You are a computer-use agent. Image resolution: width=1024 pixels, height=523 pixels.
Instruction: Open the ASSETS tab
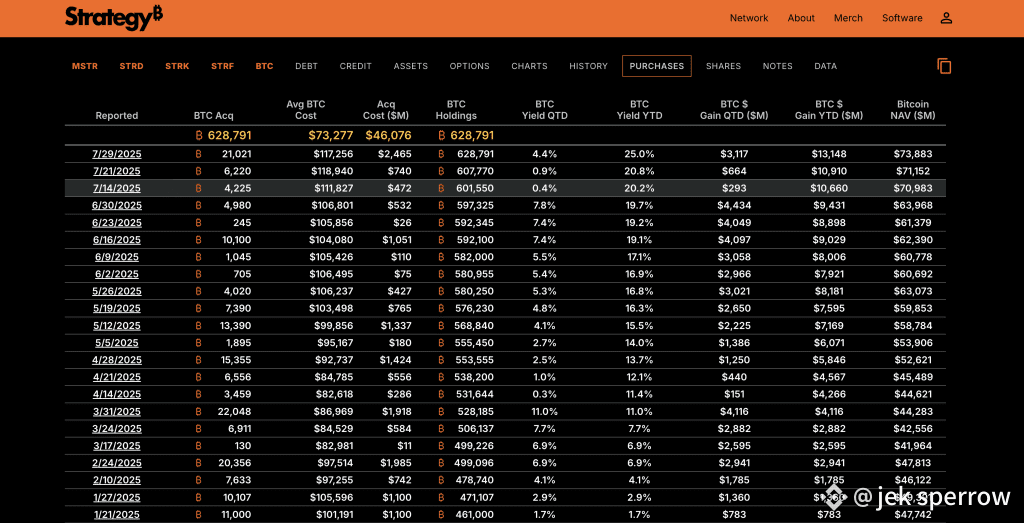(411, 66)
